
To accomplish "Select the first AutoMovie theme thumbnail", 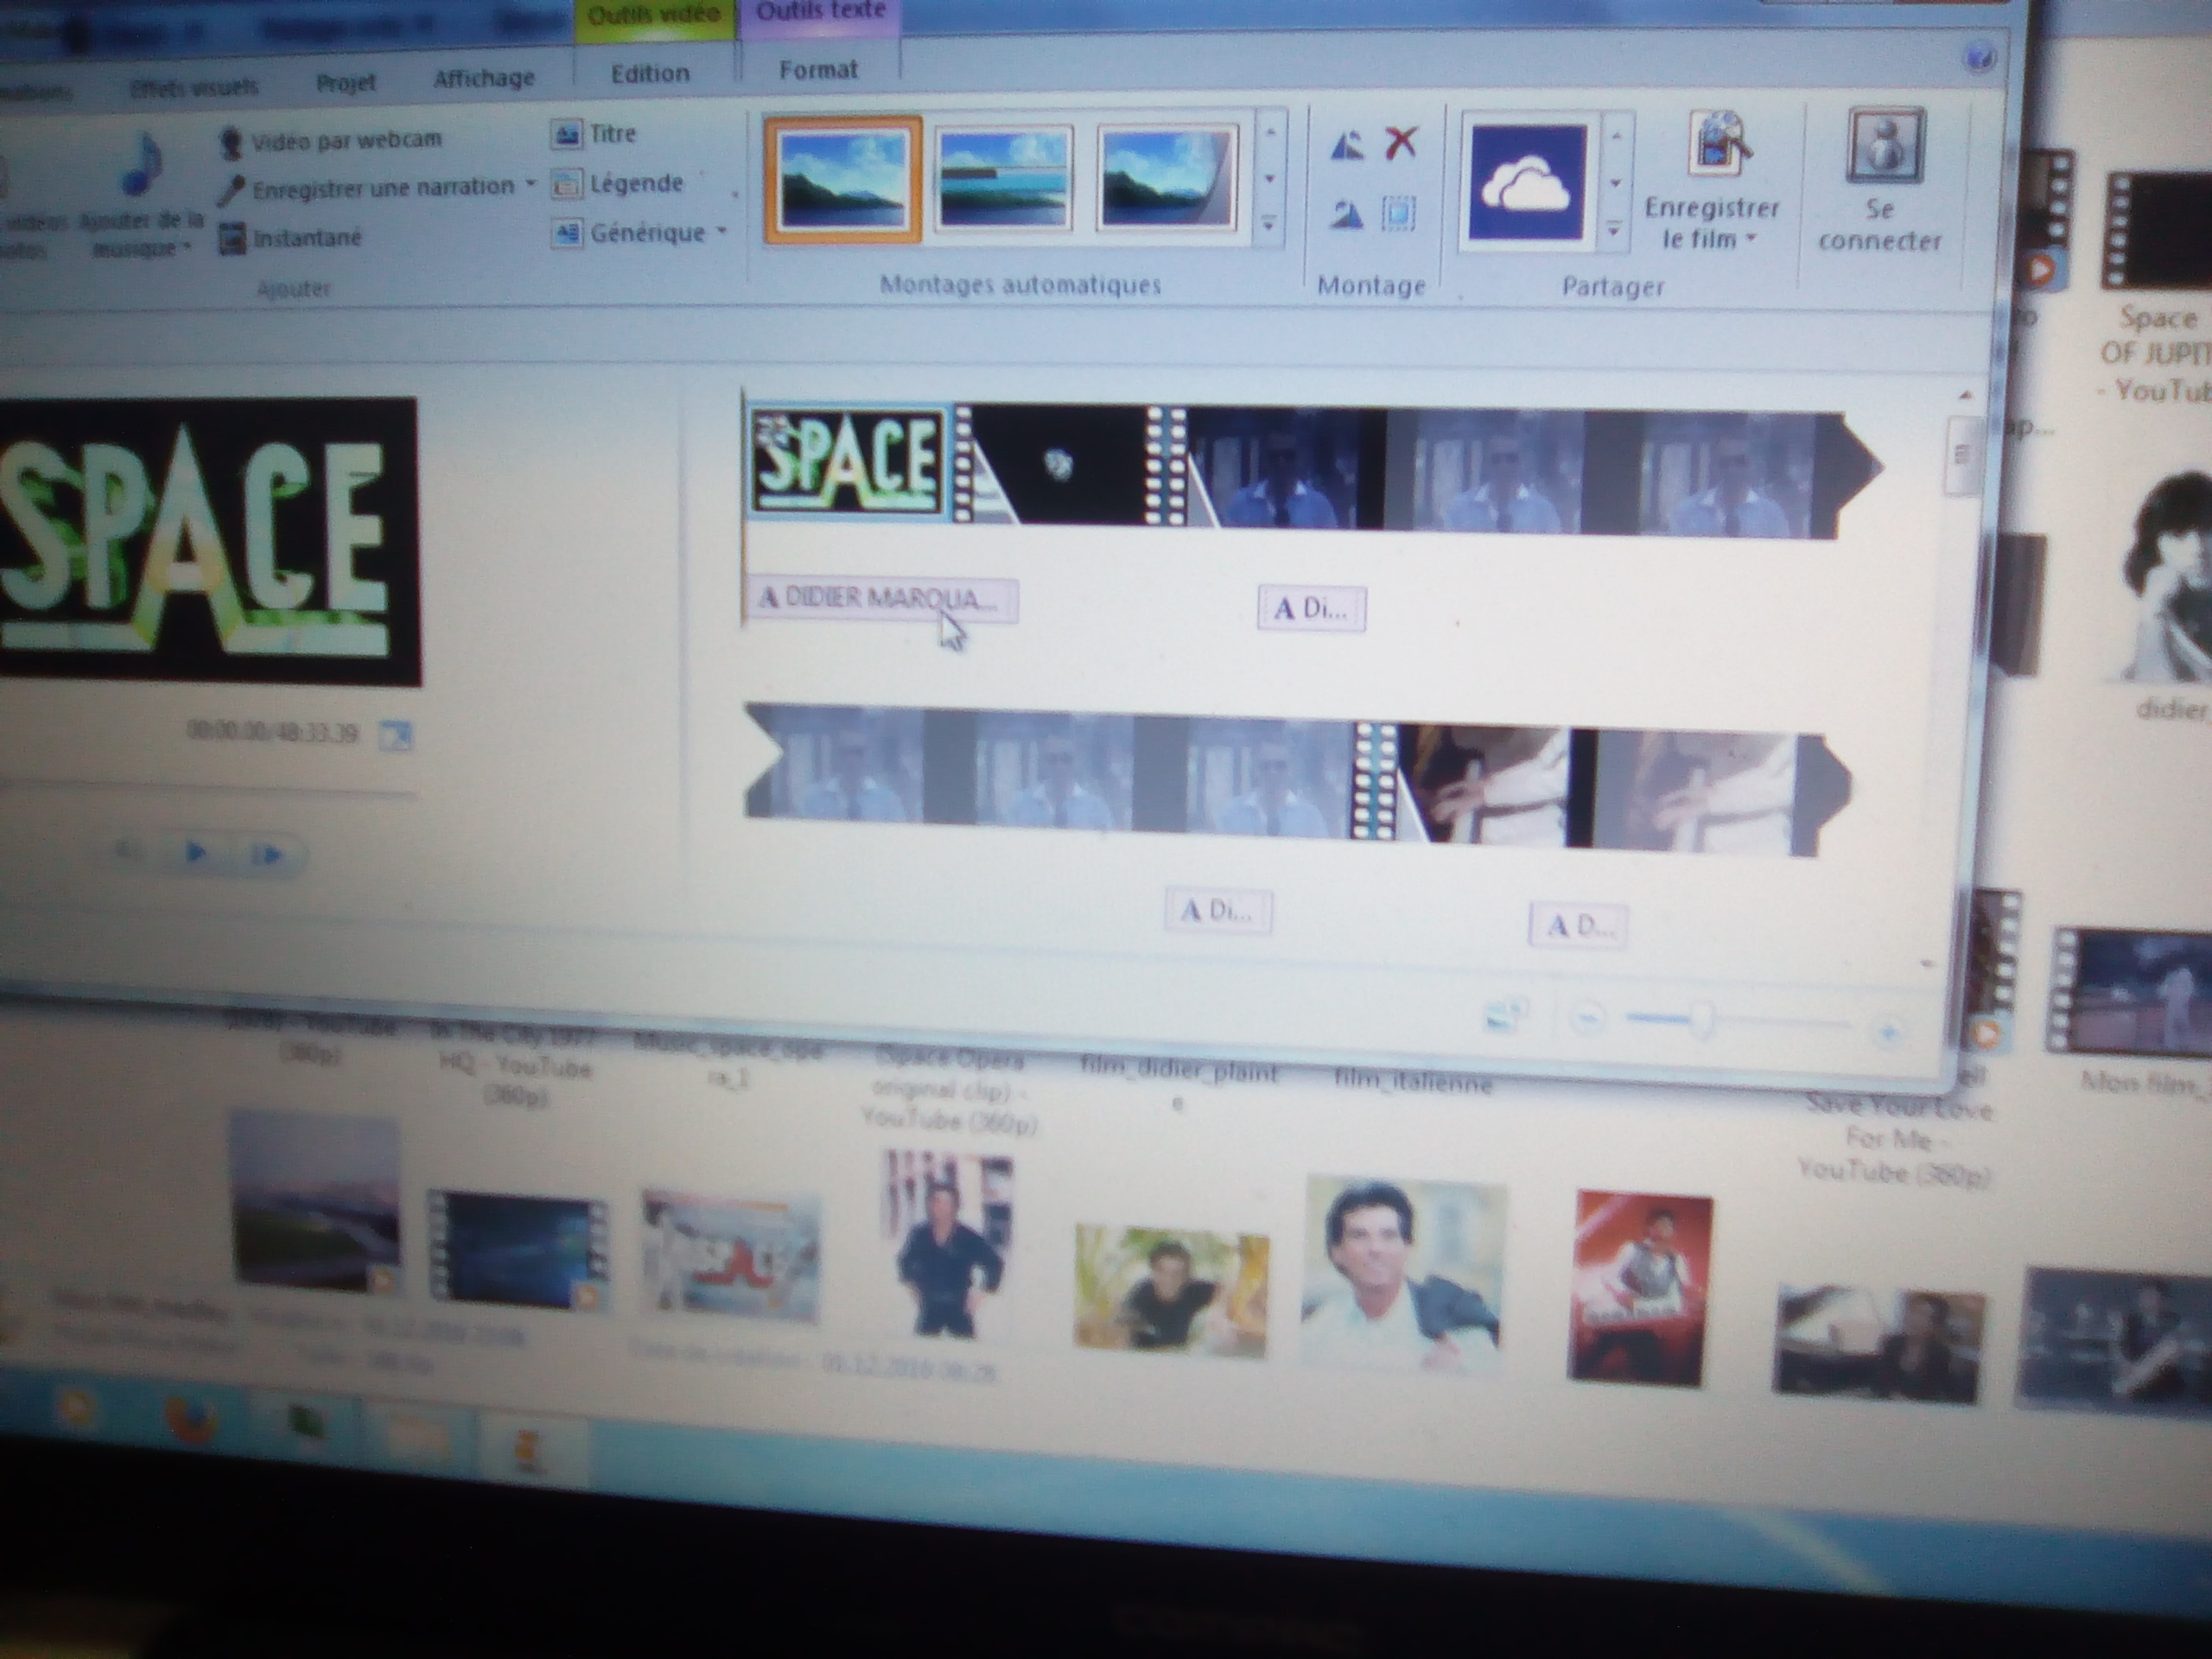I will point(844,181).
